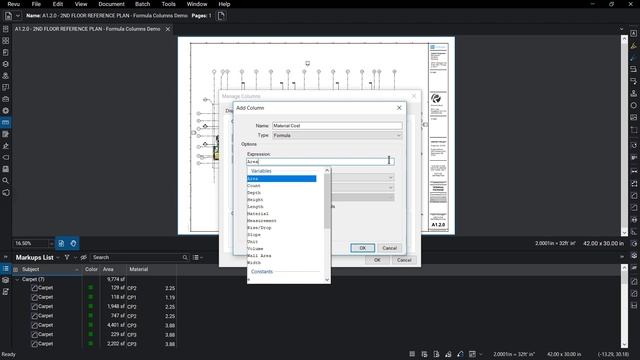Open the status bar dropdown arrow after Sync icon

[480, 354]
